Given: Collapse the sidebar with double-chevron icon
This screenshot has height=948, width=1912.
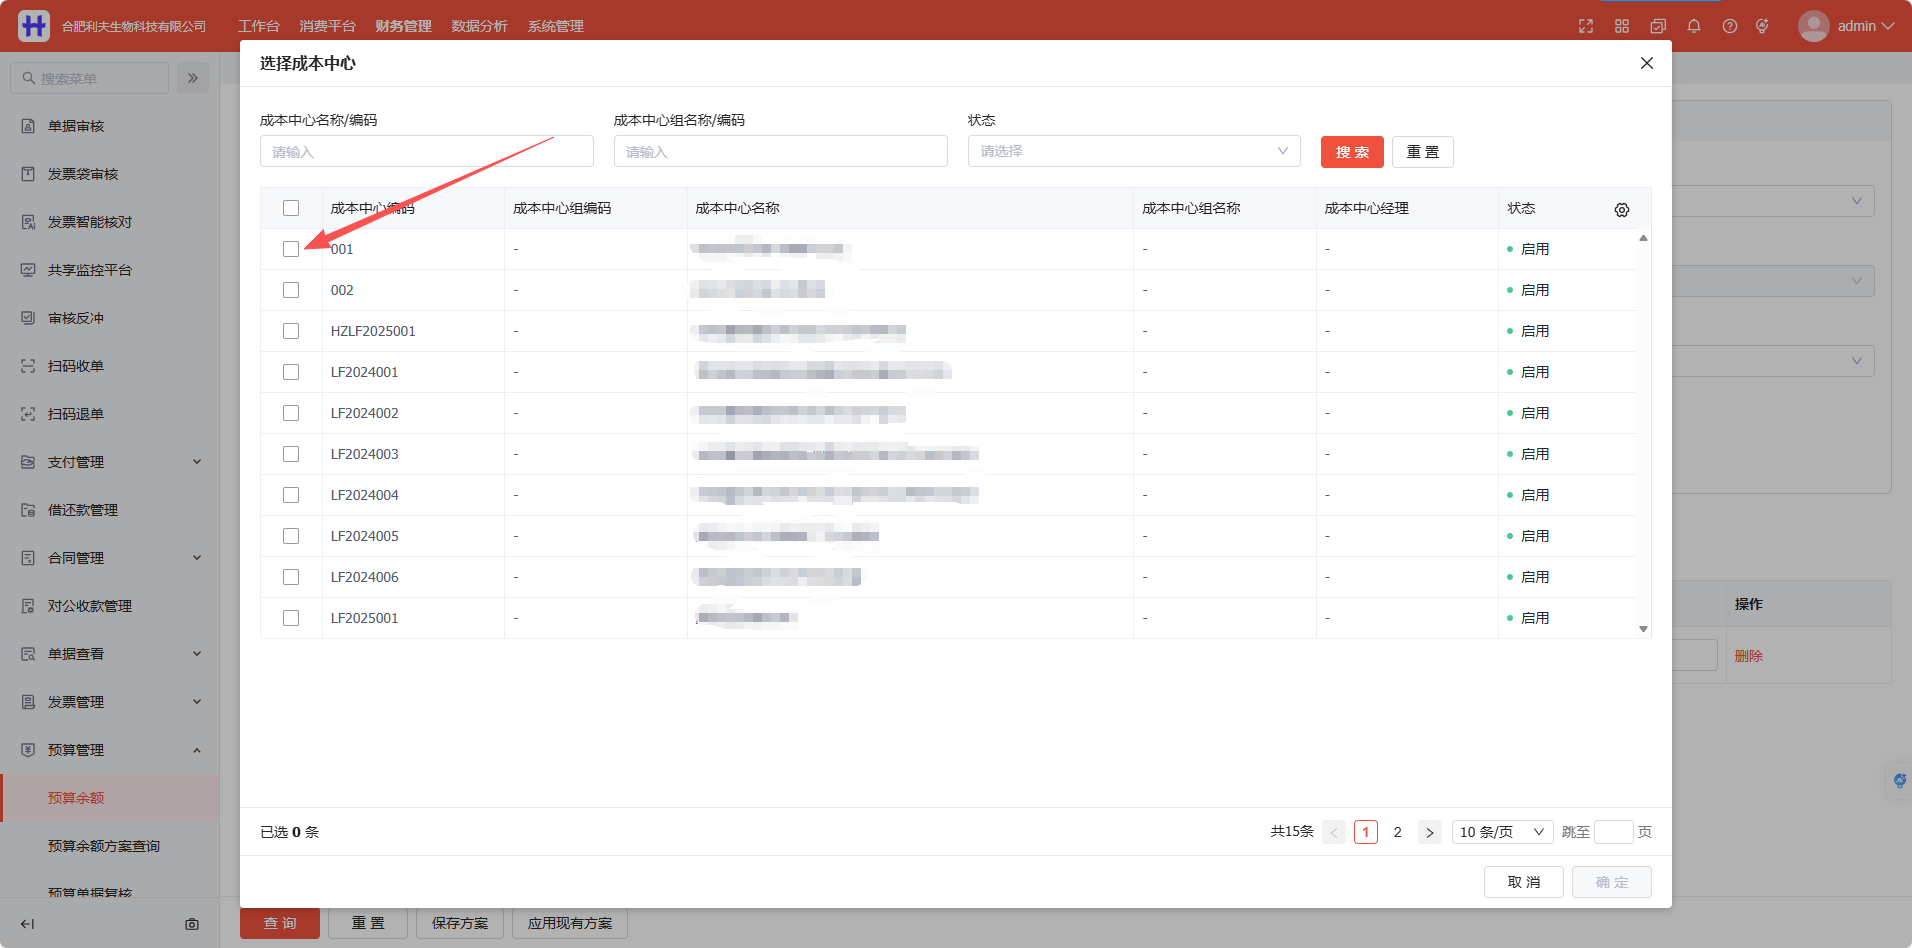Looking at the screenshot, I should 193,78.
